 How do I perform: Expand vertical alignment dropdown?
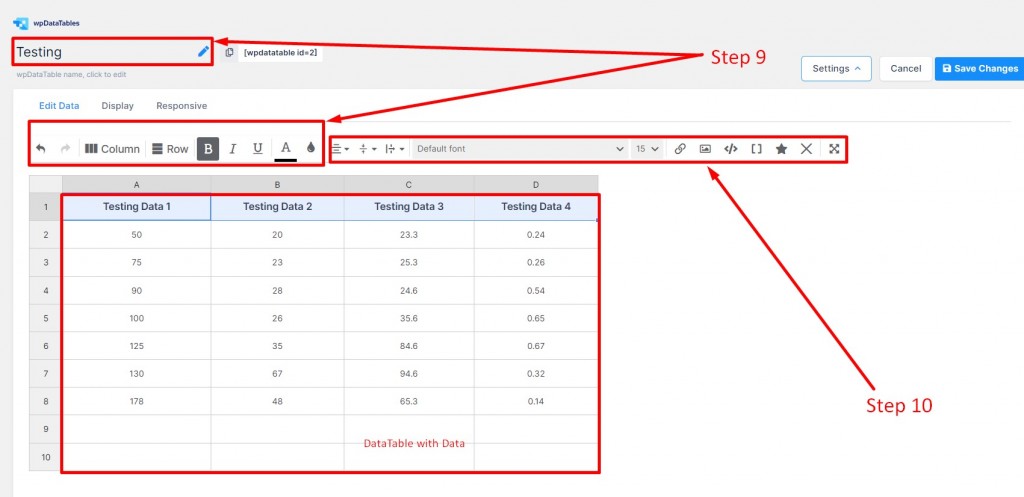[368, 149]
